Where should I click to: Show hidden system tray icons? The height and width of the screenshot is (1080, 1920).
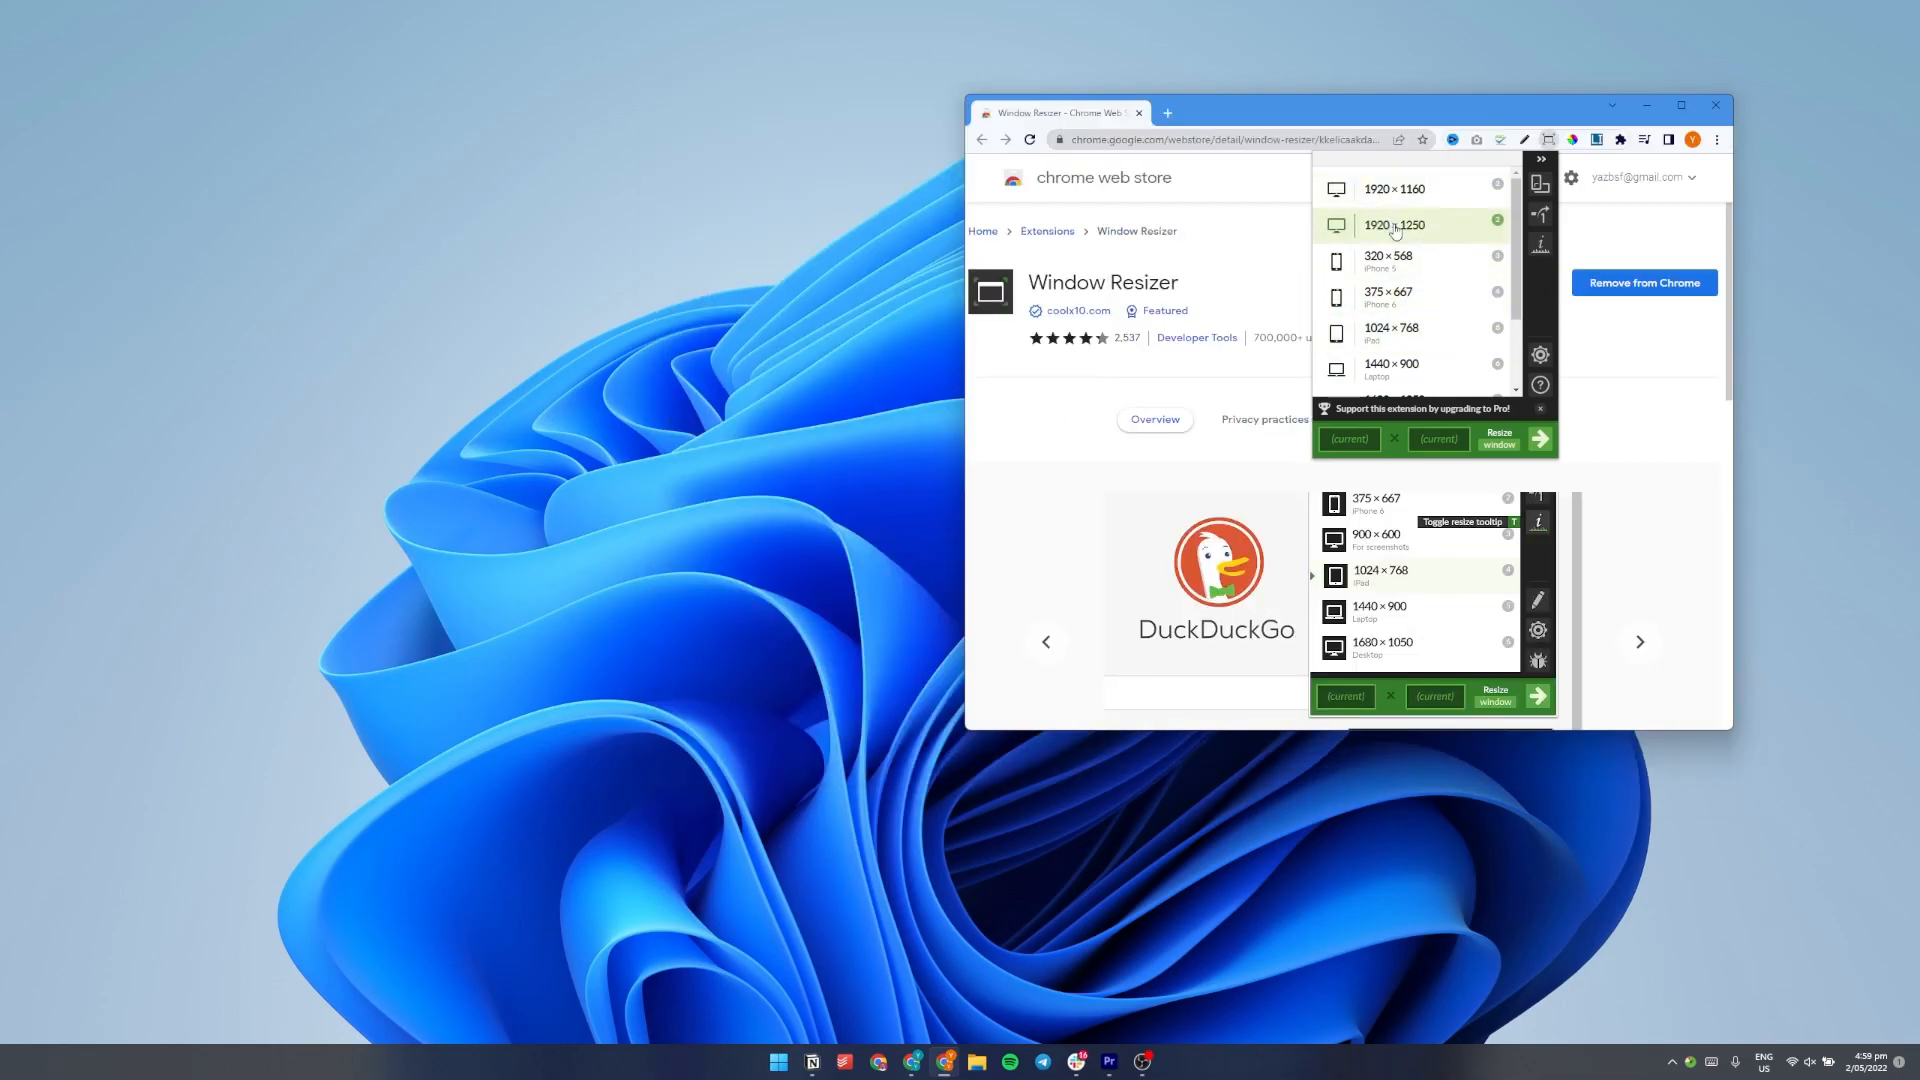(1672, 1062)
